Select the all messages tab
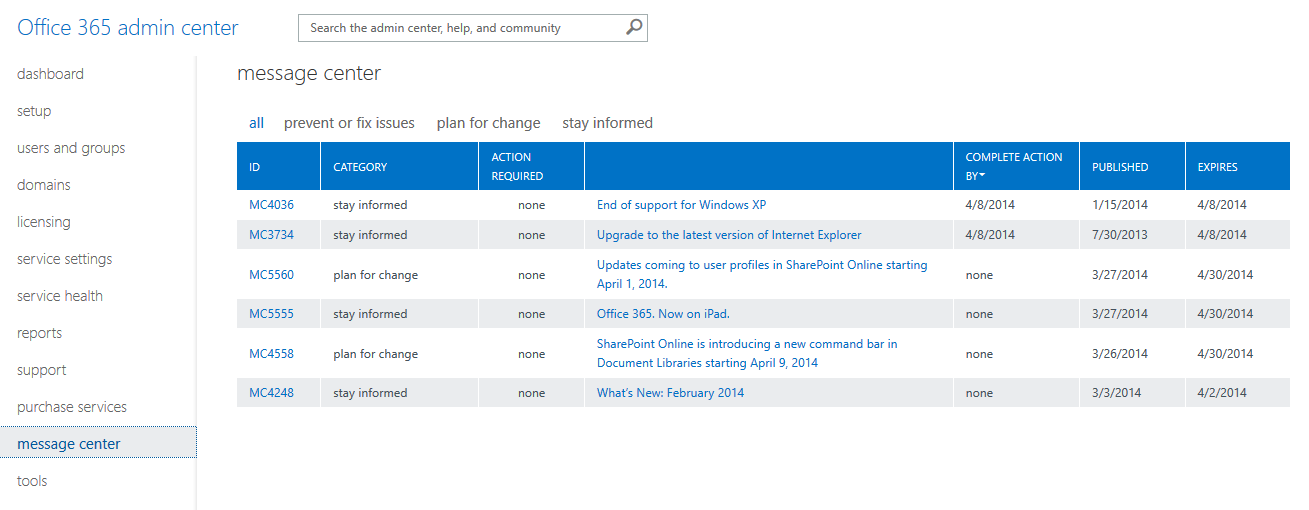This screenshot has height=510, width=1309. click(257, 123)
